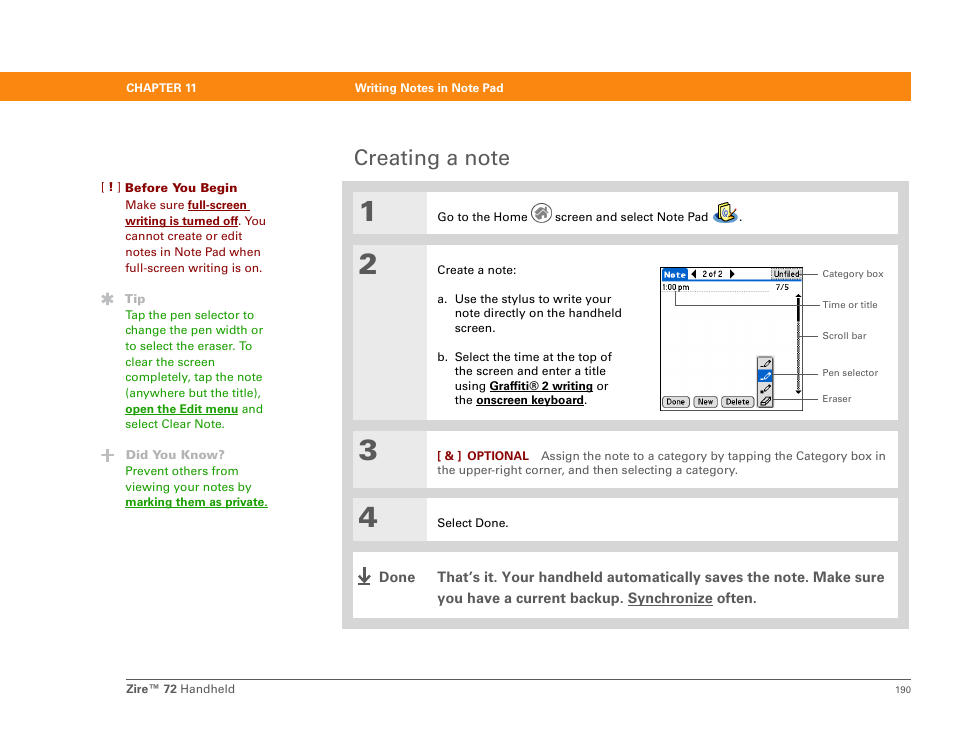954x738 pixels.
Task: Click the OPTIONAL label in step 3
Action: pyautogui.click(x=498, y=456)
